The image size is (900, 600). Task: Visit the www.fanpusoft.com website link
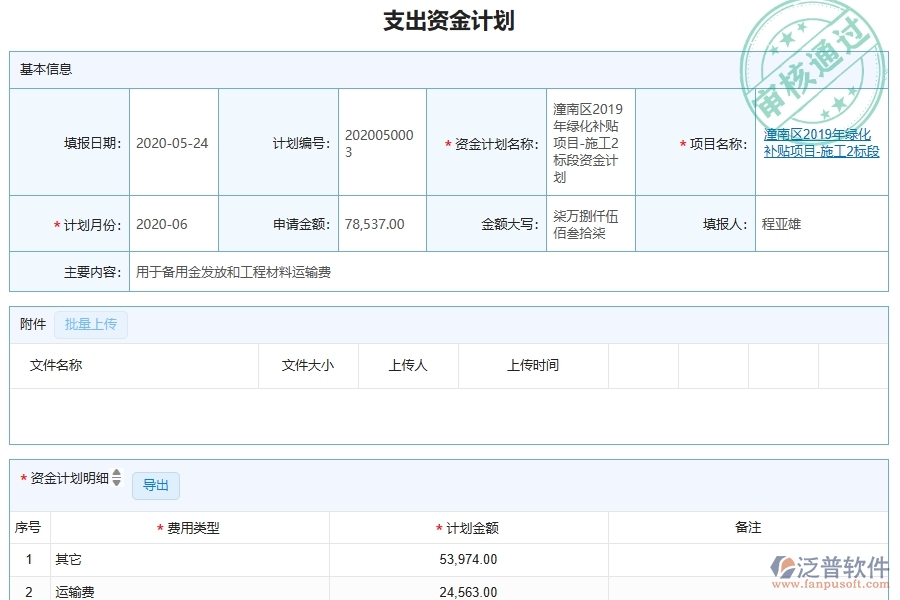coord(832,585)
